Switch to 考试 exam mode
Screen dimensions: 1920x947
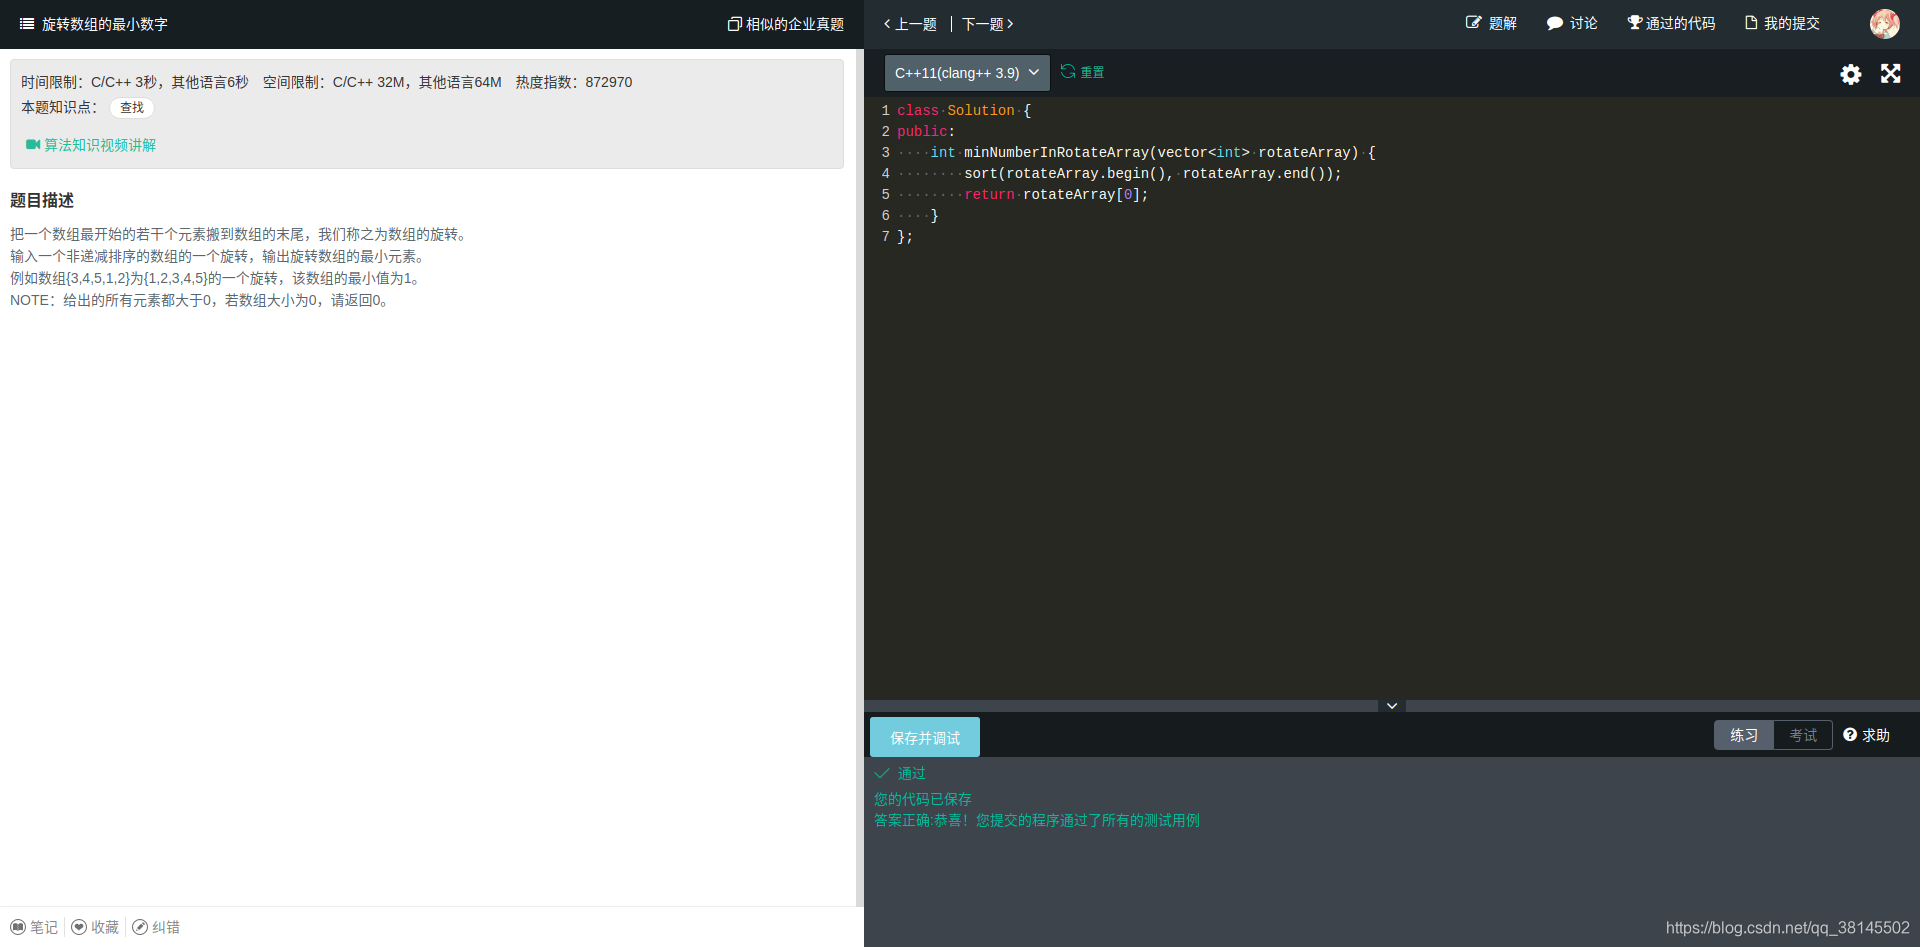[x=1803, y=735]
